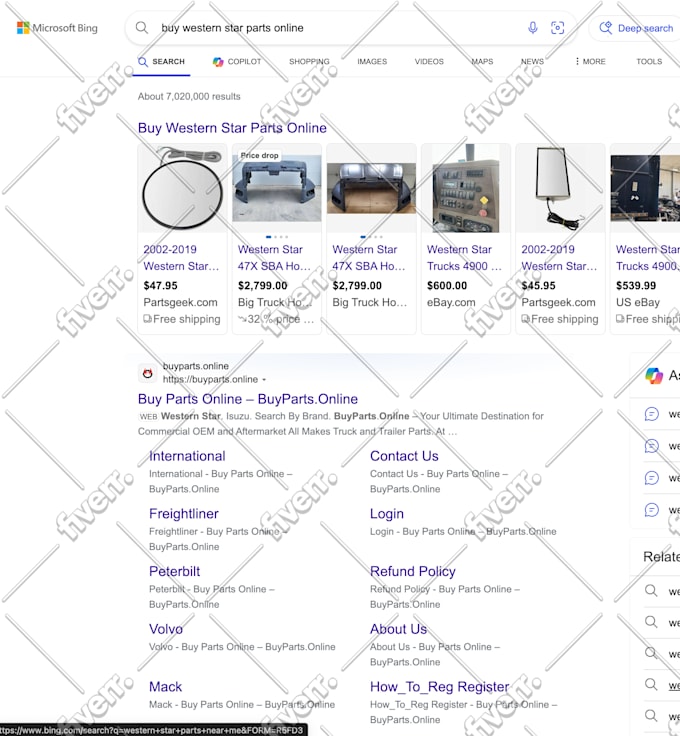Click the search query input field

338,28
